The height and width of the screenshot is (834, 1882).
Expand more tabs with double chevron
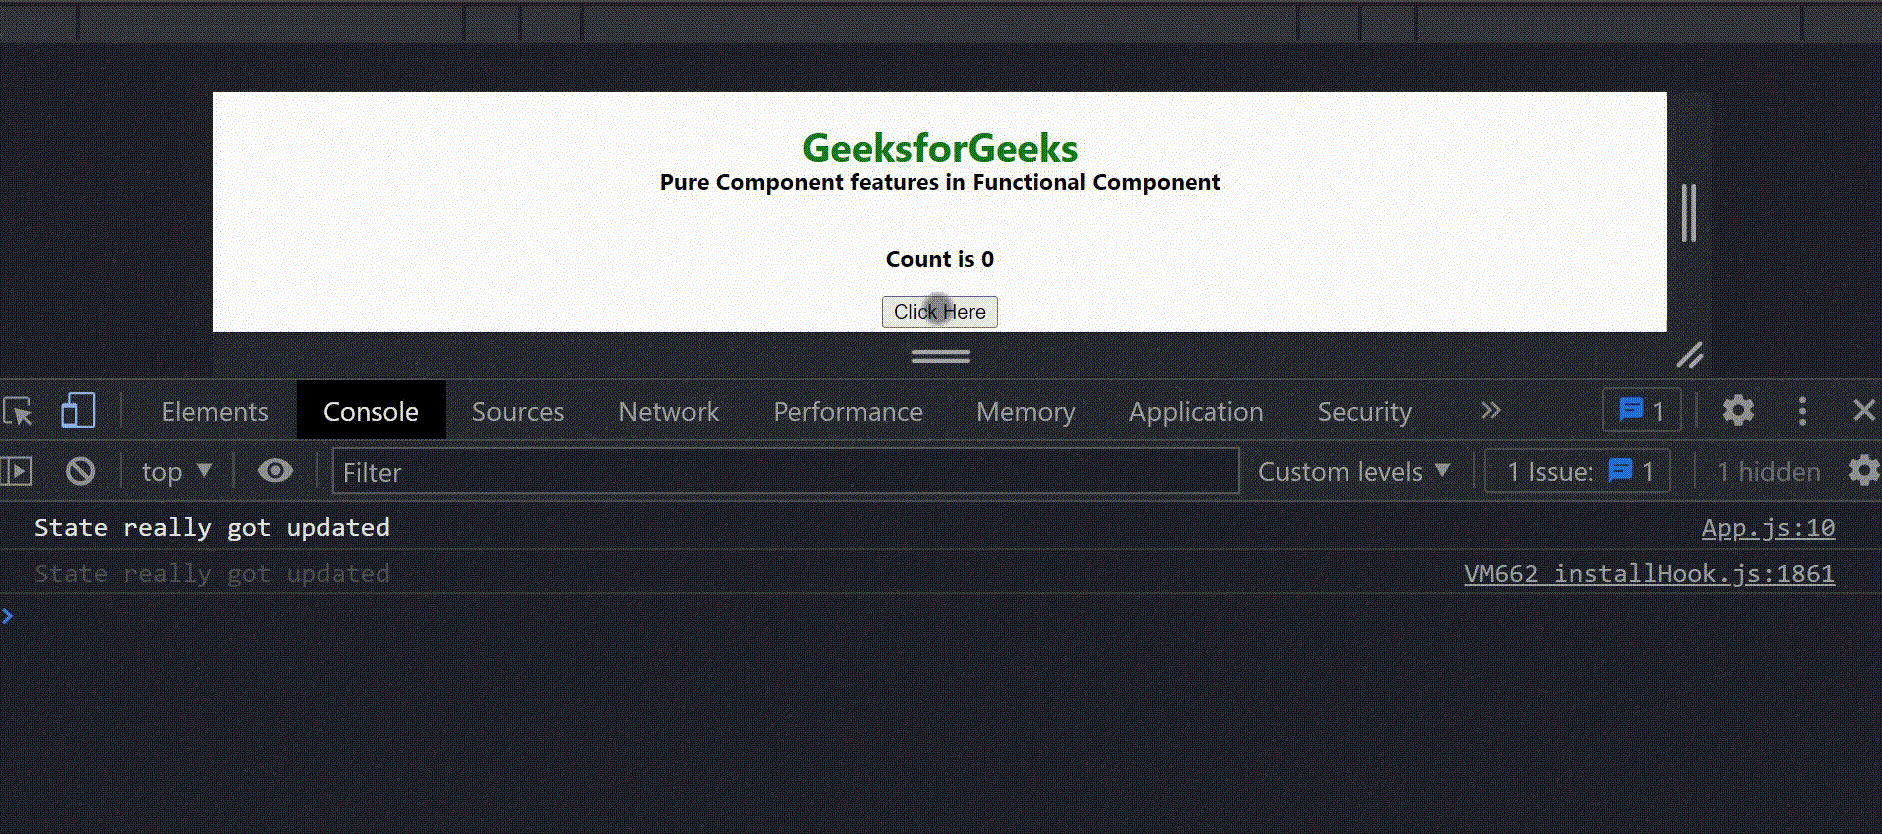tap(1490, 411)
